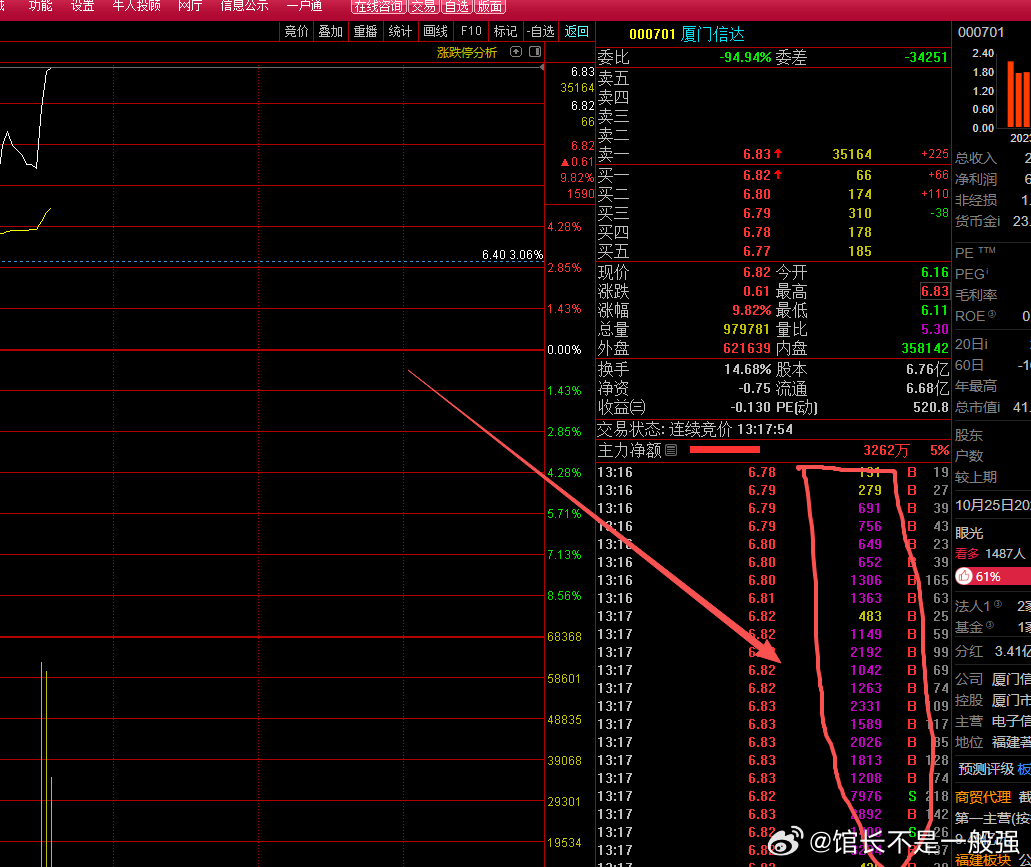Select the 叠加 toolbar item

(330, 32)
